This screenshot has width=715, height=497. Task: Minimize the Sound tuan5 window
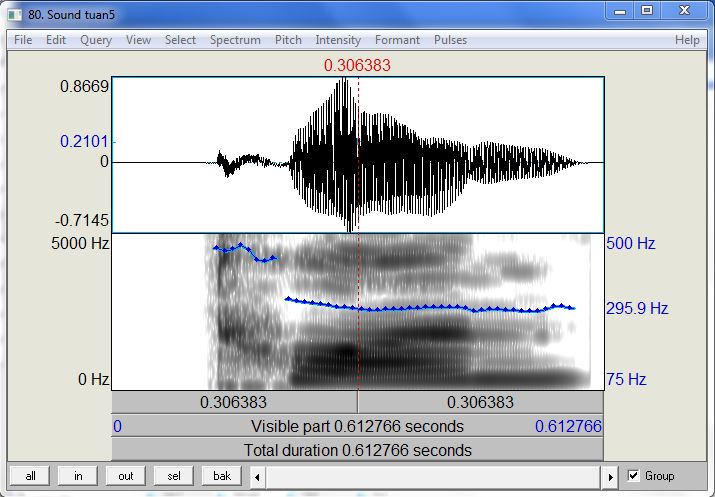pos(620,11)
